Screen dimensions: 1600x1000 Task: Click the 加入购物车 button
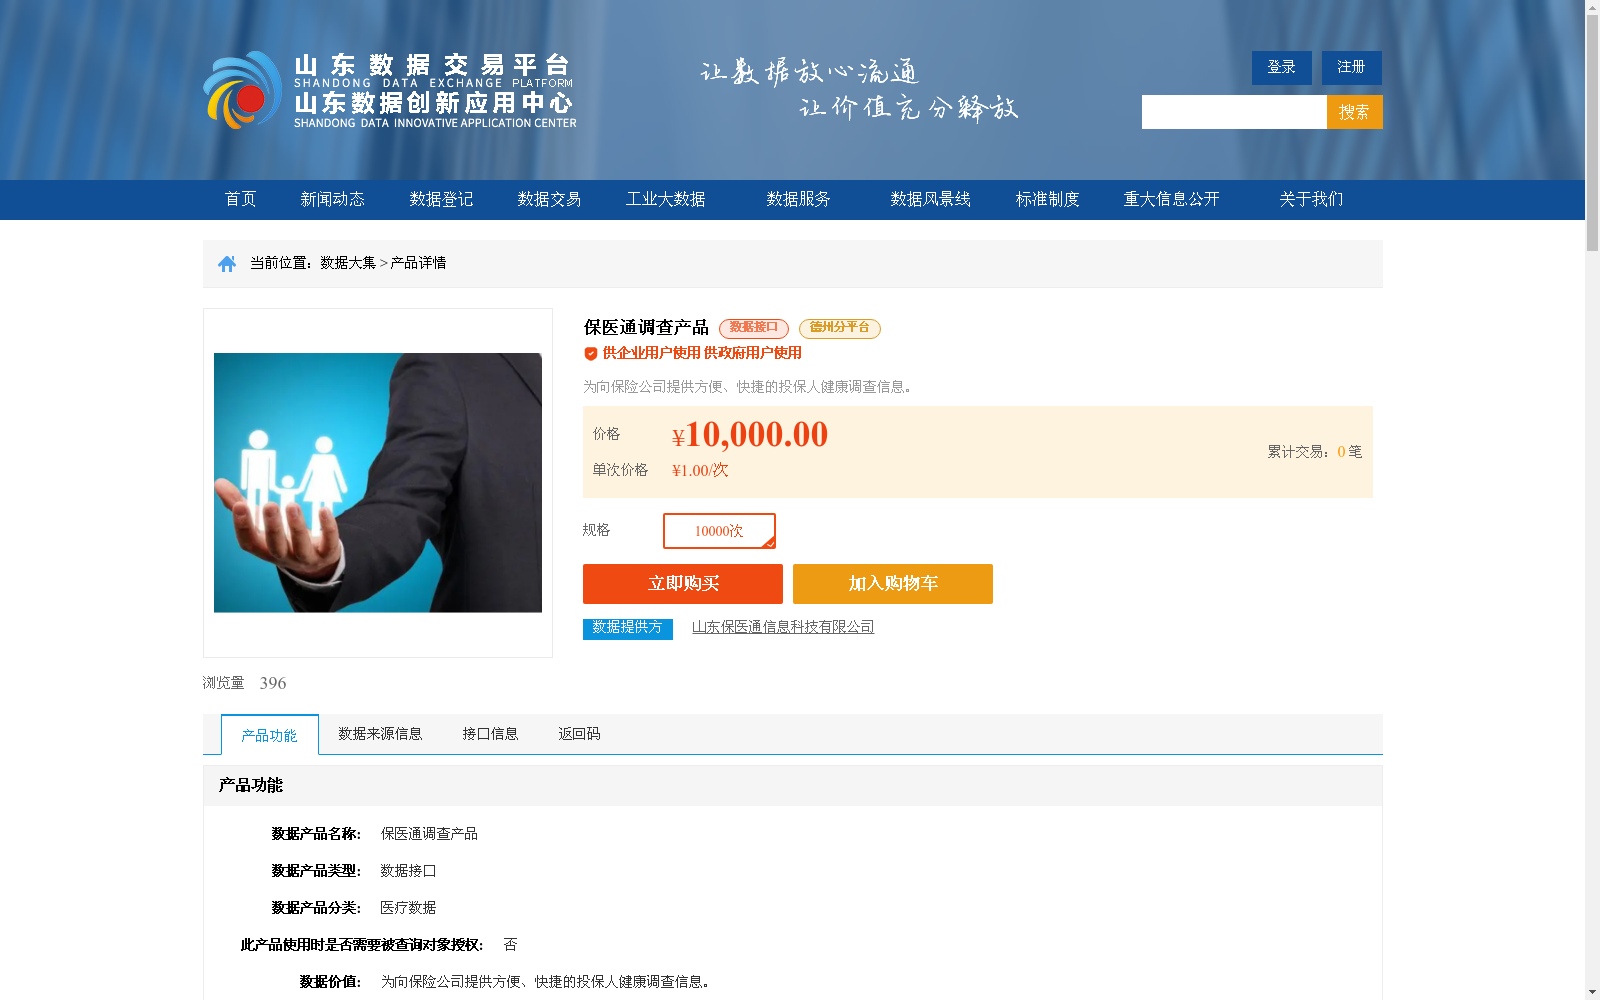coord(893,584)
